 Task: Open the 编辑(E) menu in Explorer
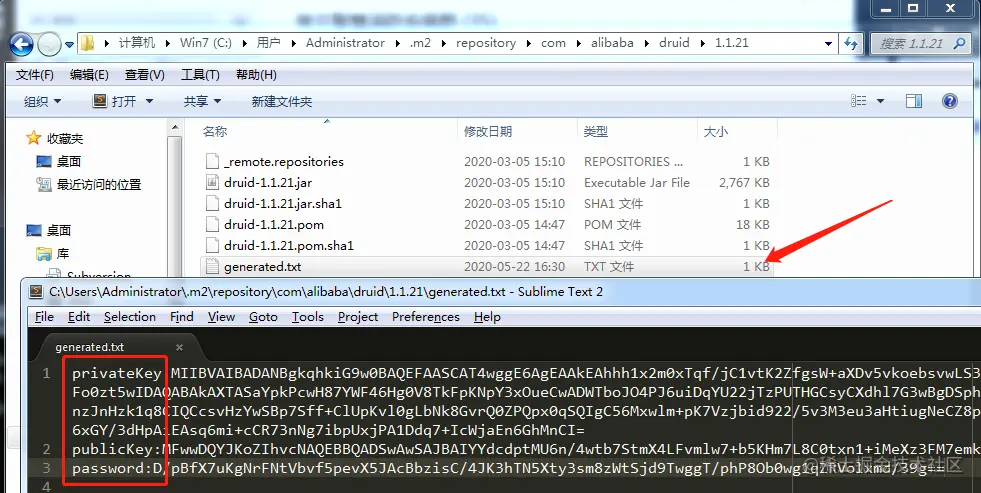(x=89, y=74)
